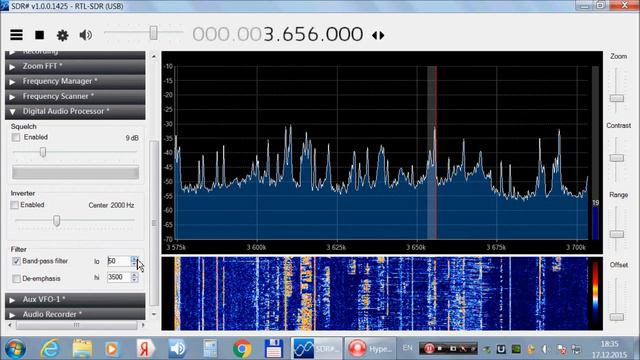The width and height of the screenshot is (640, 360).
Task: Expand the Frequency Manager panel
Action: click(75, 81)
